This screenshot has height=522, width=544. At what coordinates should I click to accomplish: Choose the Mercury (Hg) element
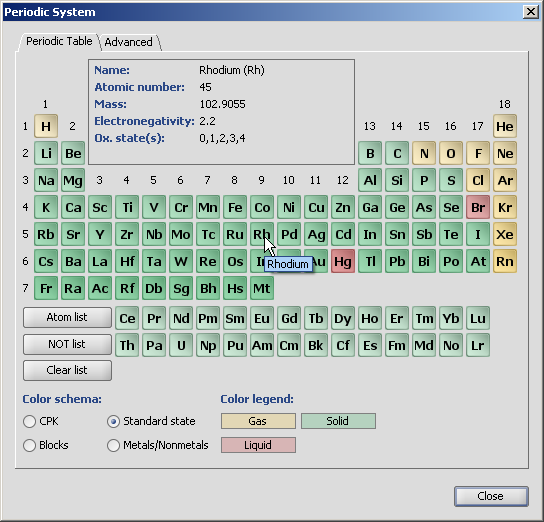(343, 261)
